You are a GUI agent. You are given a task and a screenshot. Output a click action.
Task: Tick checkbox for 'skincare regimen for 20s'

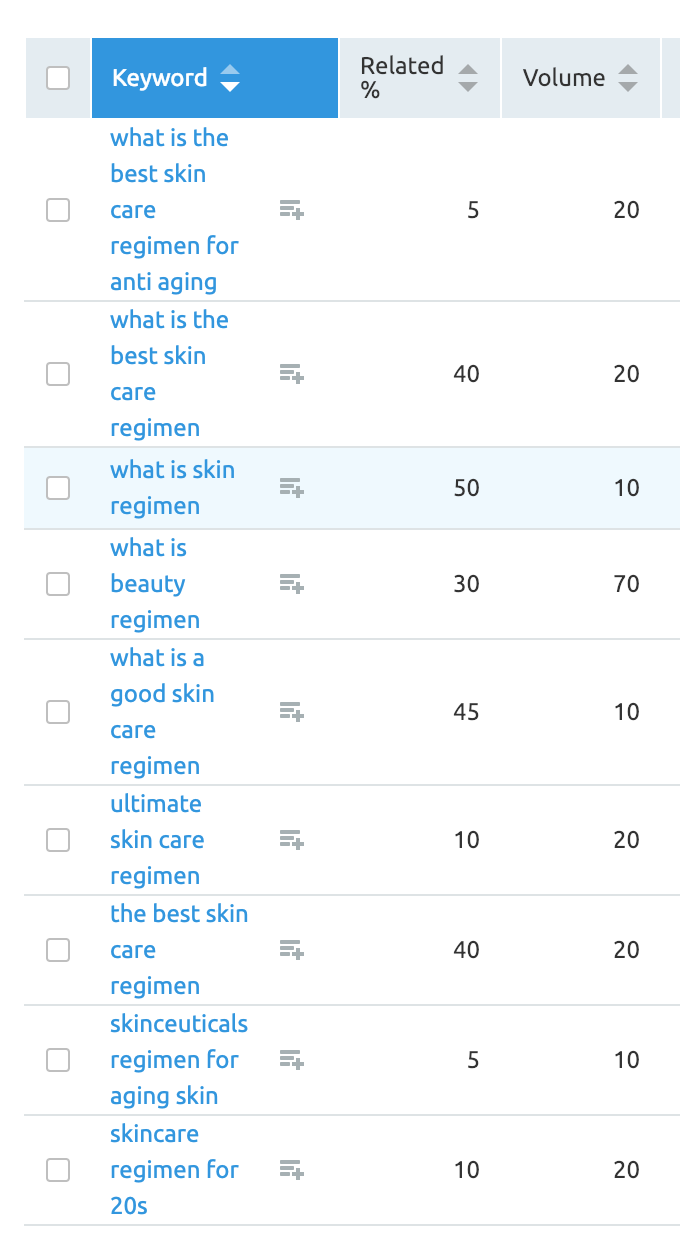coord(58,1170)
